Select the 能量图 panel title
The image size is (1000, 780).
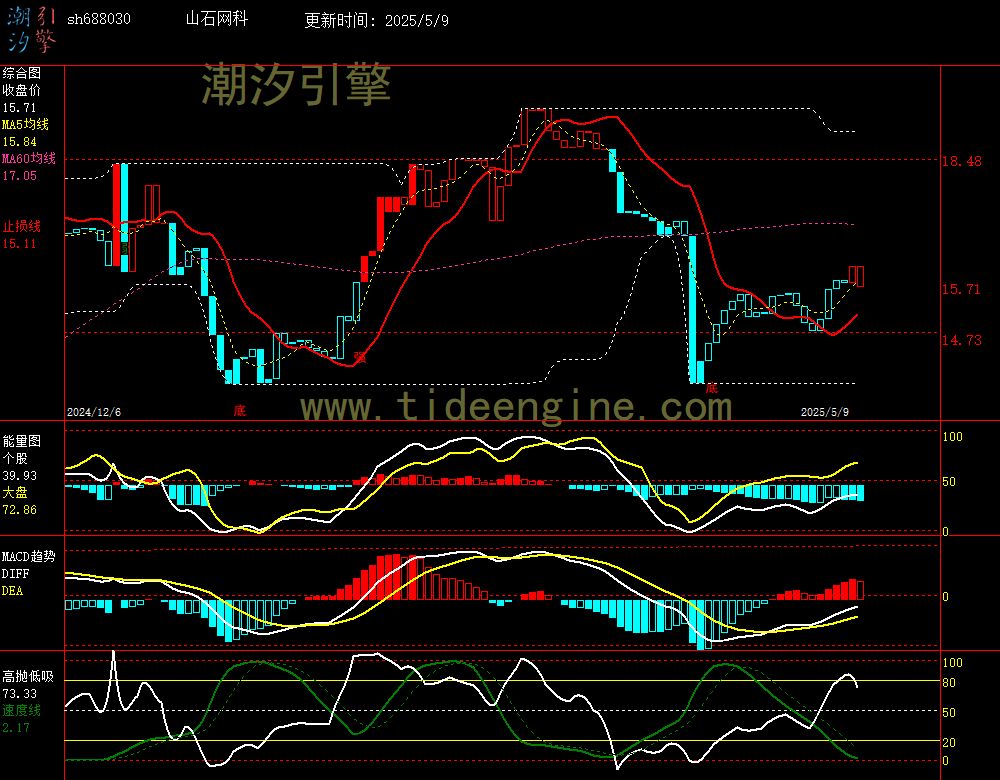pos(21,441)
